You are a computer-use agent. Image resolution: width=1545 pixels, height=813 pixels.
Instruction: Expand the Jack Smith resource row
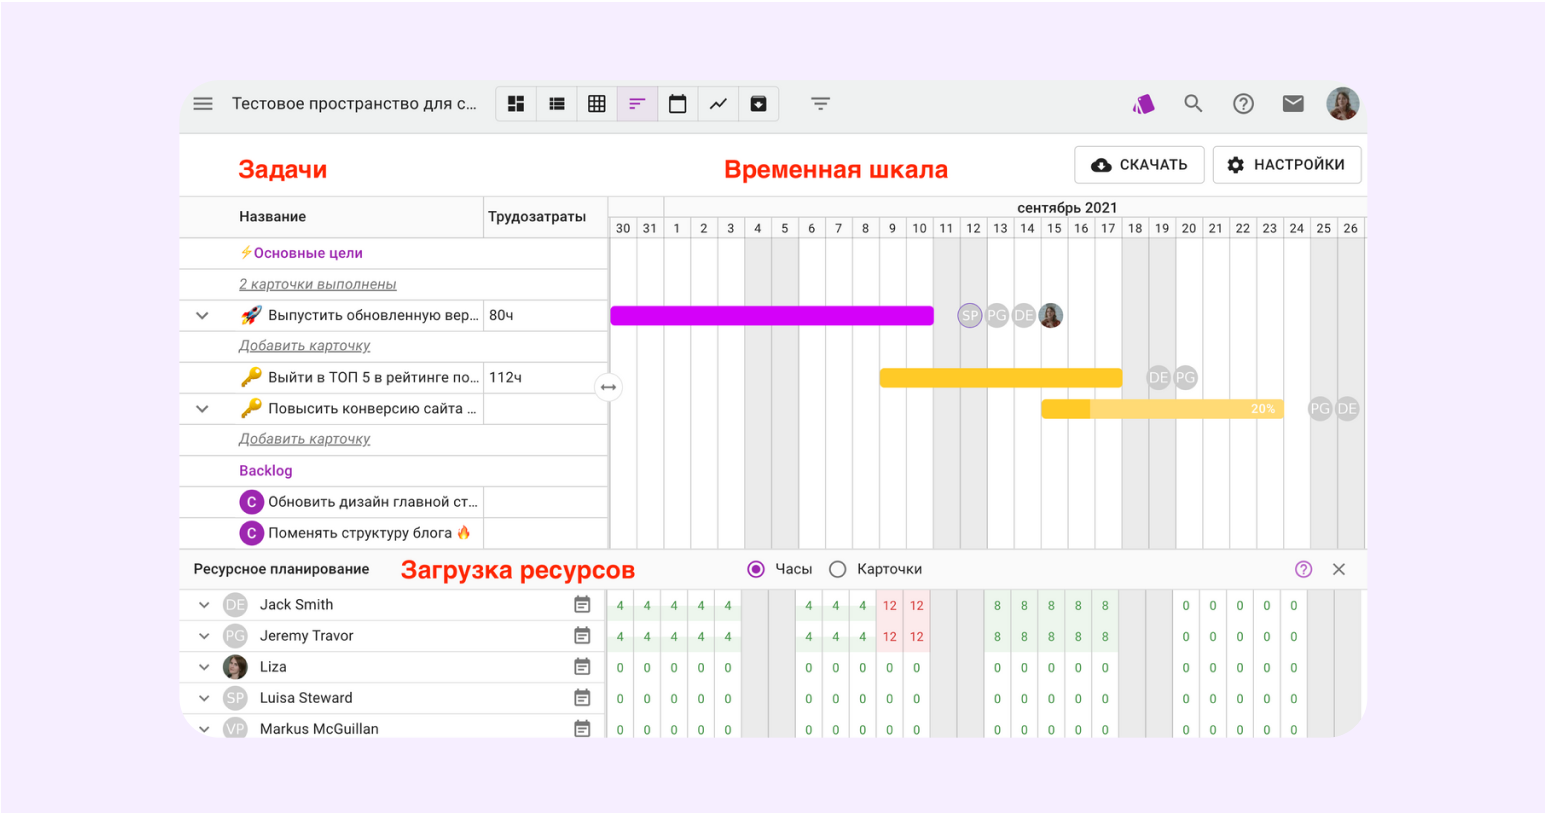click(204, 605)
